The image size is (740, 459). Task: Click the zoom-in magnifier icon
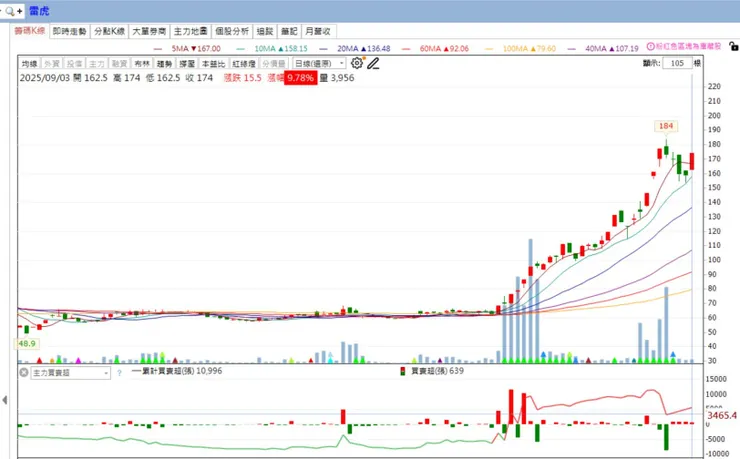click(x=12, y=11)
